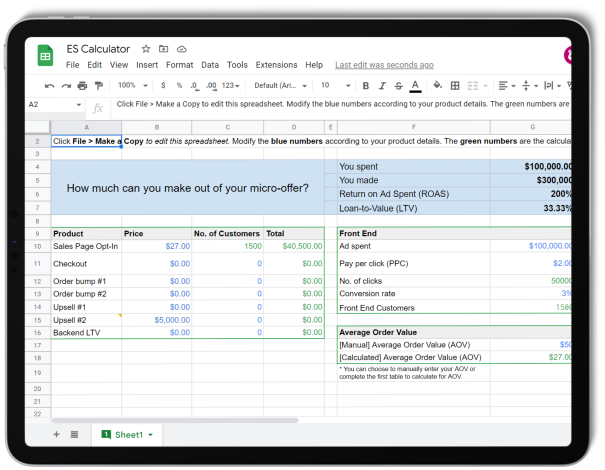Open vertical align dropdown

530,86
